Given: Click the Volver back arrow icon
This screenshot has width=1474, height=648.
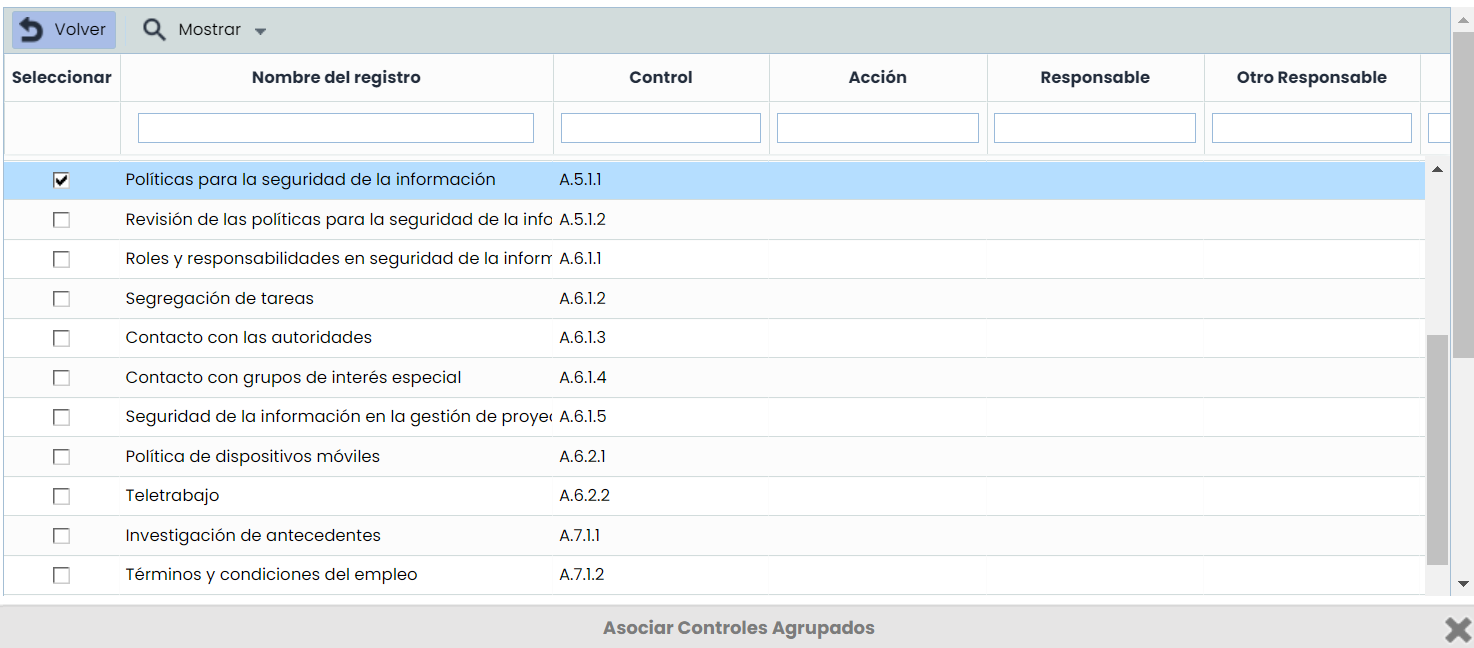Looking at the screenshot, I should [x=31, y=30].
